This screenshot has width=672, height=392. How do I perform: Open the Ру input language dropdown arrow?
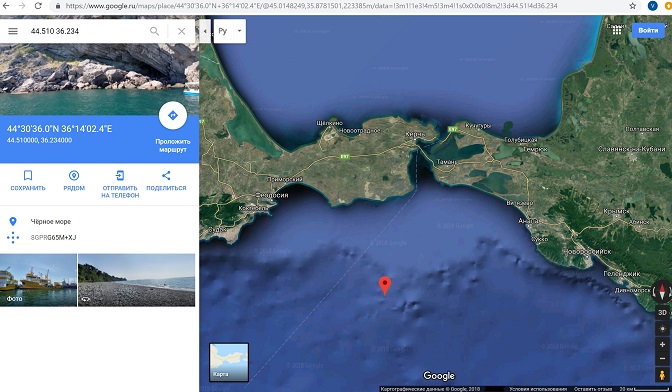[x=240, y=31]
